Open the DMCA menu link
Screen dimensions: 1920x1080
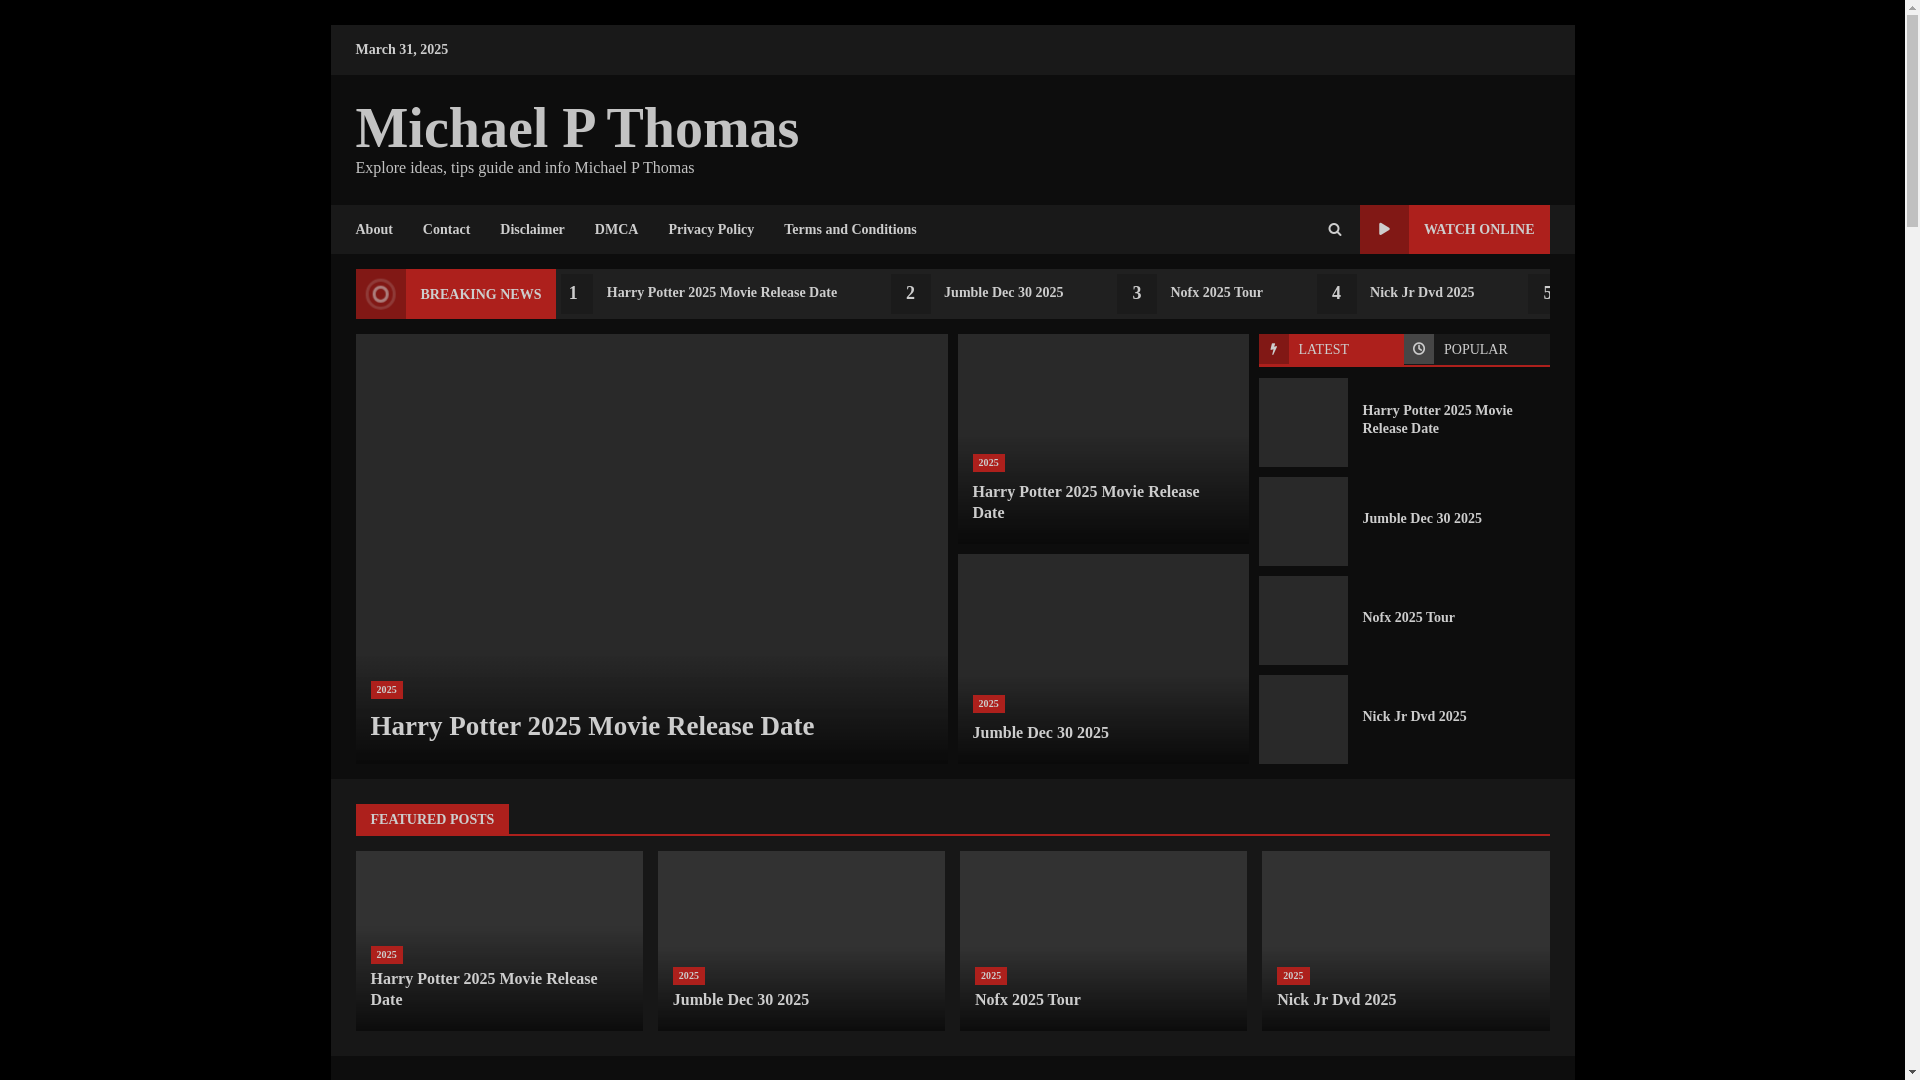pos(616,230)
